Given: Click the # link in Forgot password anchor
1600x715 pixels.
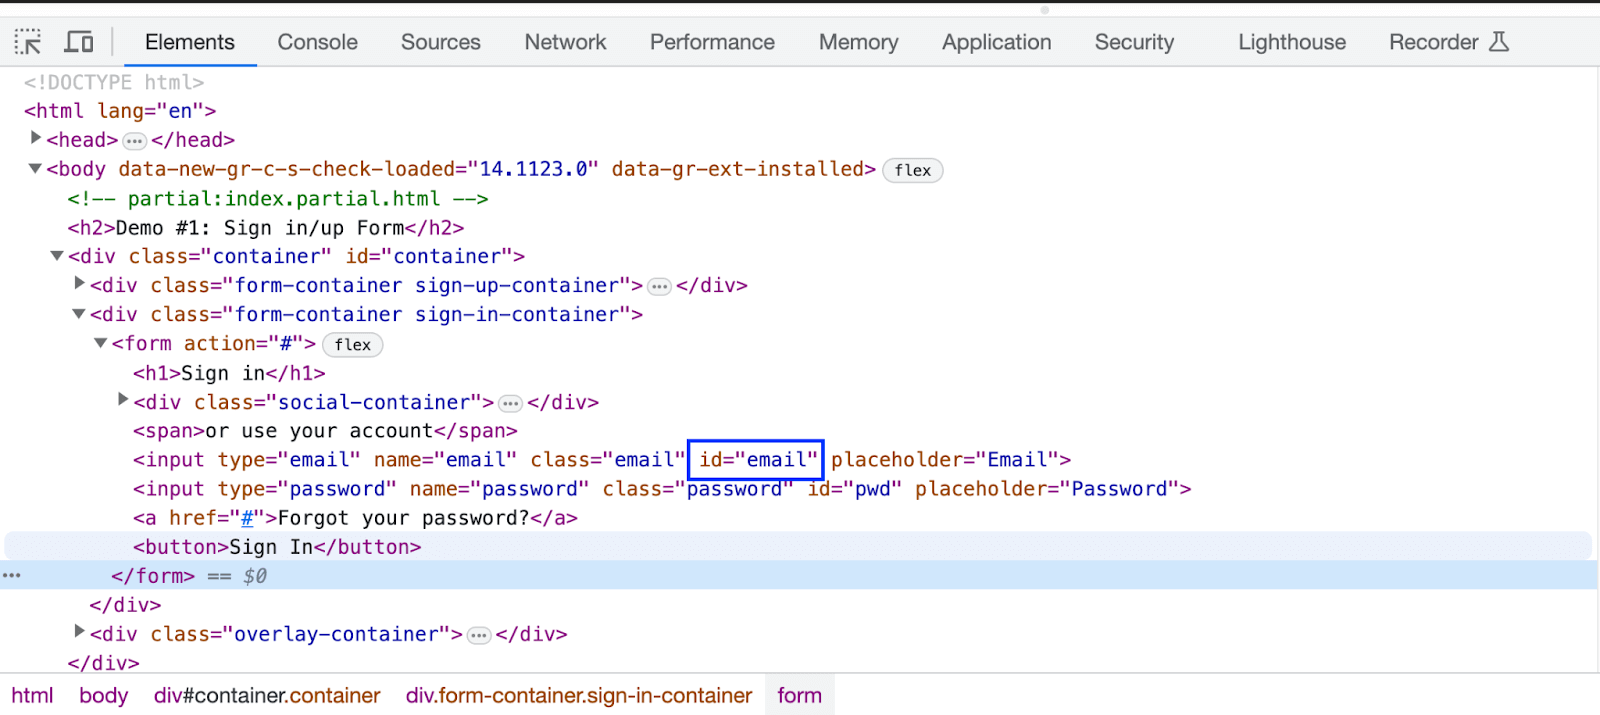Looking at the screenshot, I should click(247, 518).
